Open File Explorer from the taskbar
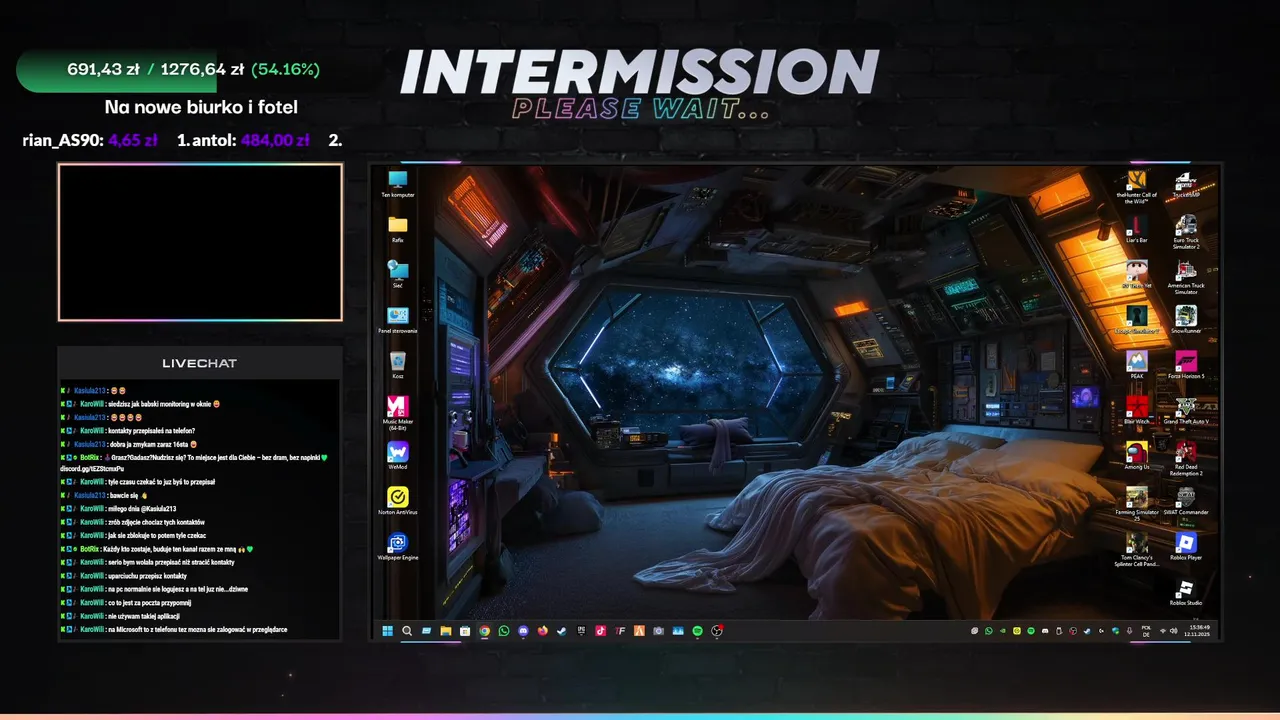This screenshot has width=1280, height=720. point(446,631)
